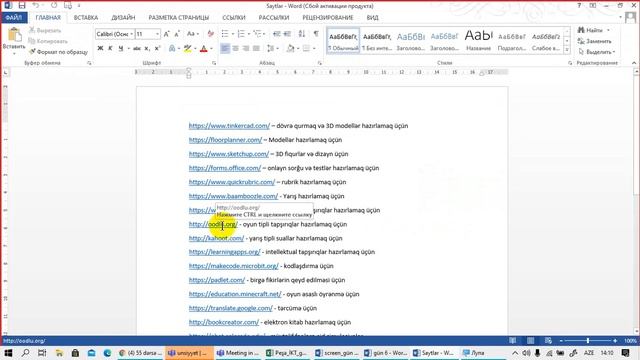Screen dimensions: 640x360
Task: Center-align the paragraph
Action: 236,49
